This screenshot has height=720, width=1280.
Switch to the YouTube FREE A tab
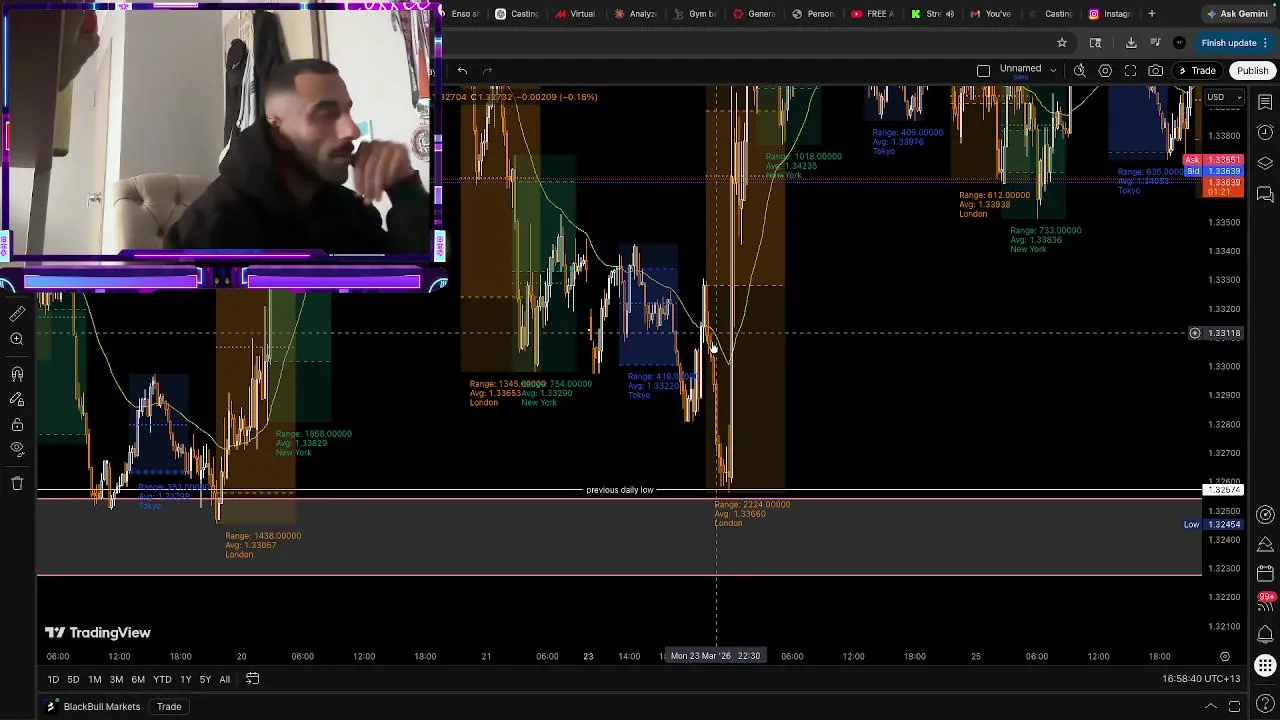coord(872,14)
